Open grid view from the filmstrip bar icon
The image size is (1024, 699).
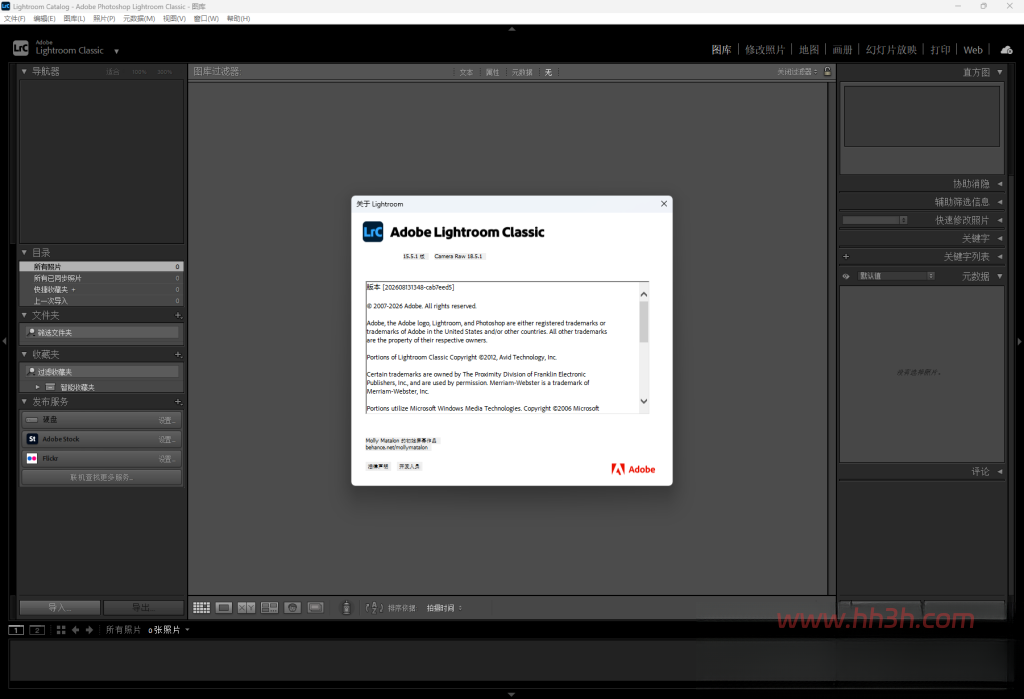(61, 630)
